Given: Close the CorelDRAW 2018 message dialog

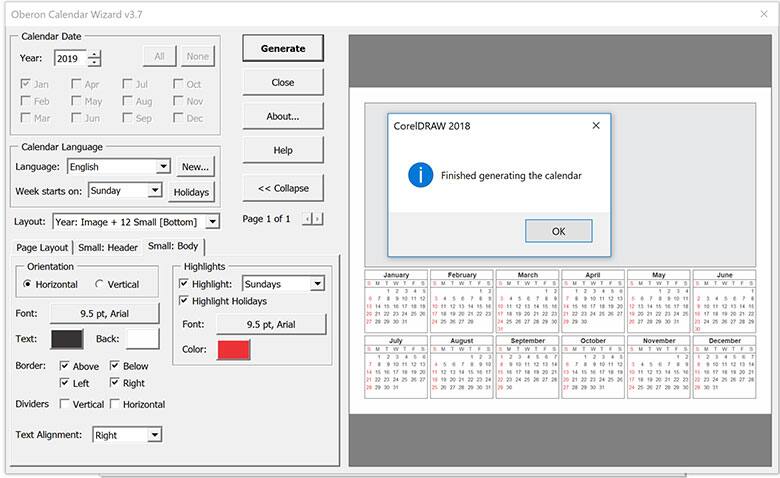Looking at the screenshot, I should (x=596, y=126).
